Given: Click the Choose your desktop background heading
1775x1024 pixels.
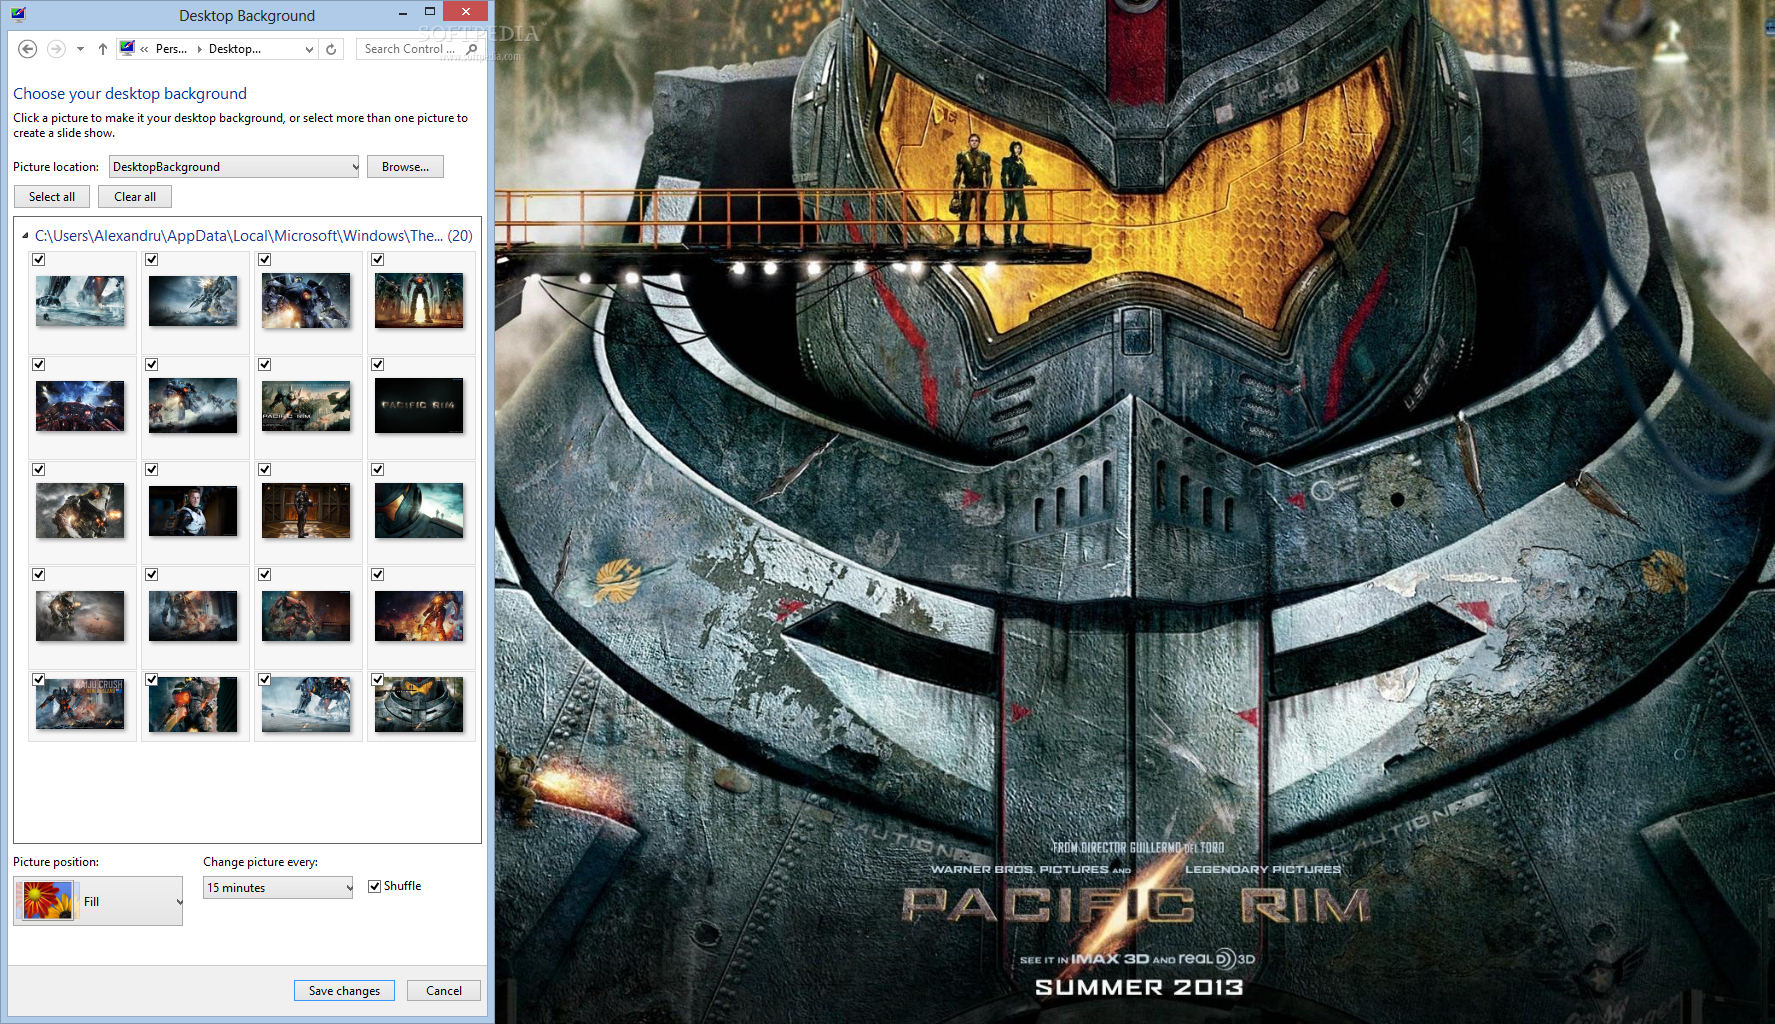Looking at the screenshot, I should 130,94.
